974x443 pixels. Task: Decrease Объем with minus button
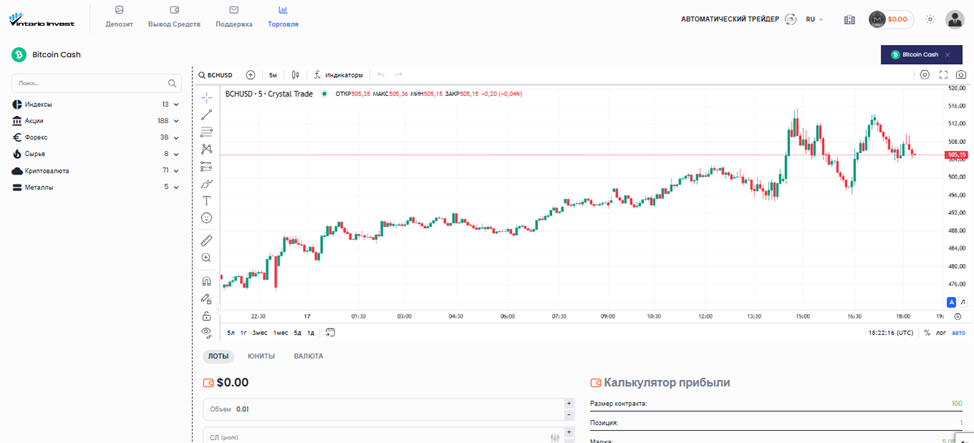pos(568,414)
